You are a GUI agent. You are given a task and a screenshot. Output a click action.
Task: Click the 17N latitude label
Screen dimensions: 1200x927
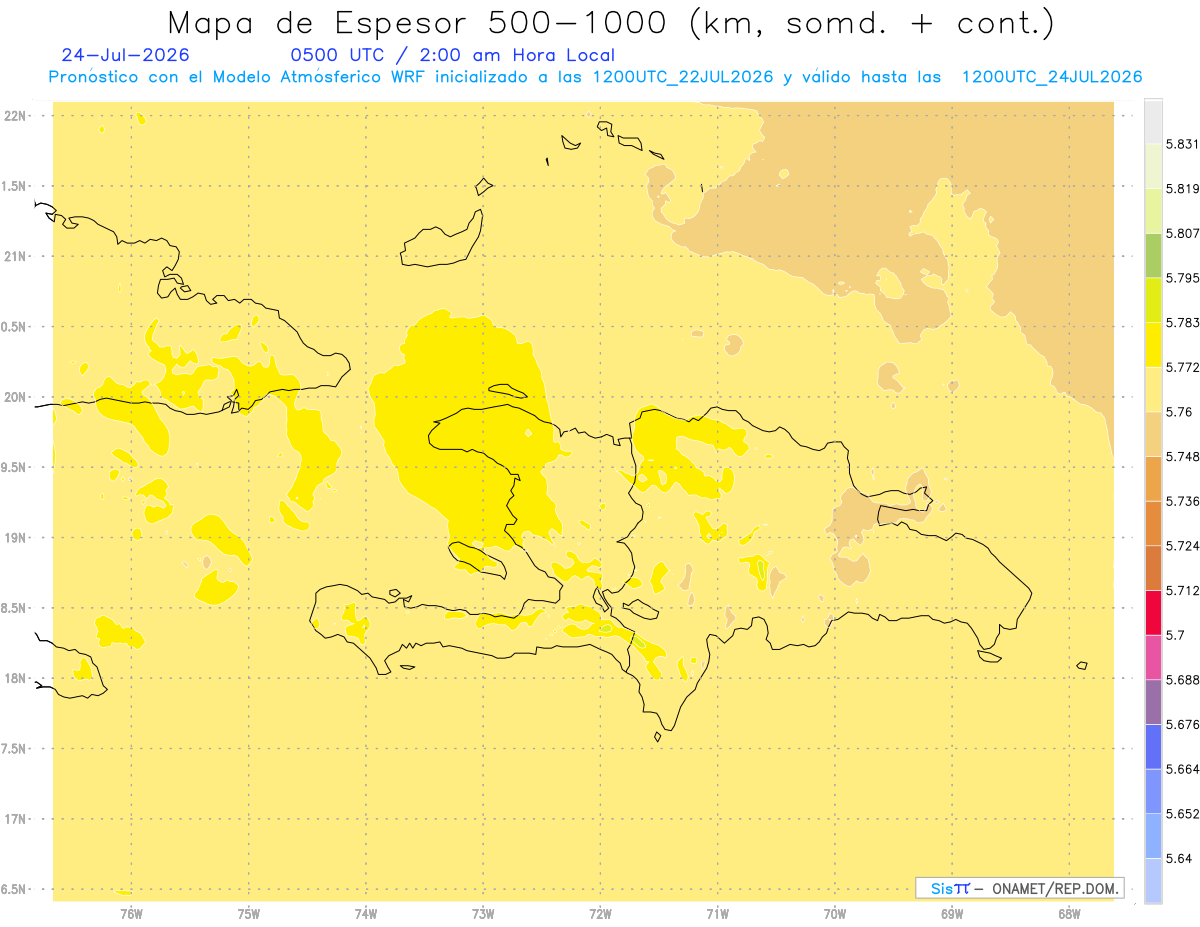tap(16, 819)
